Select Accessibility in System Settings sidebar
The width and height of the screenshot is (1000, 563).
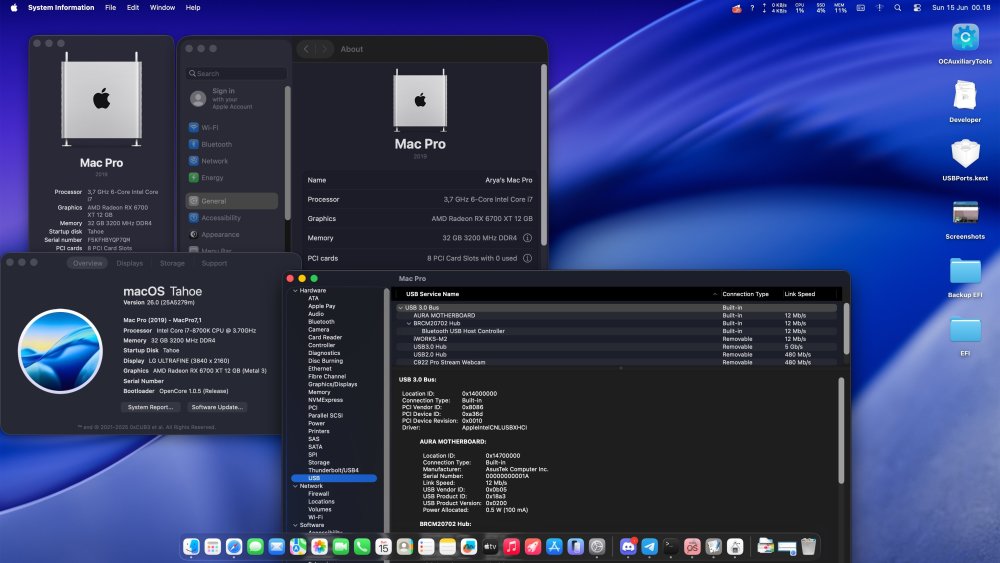point(232,217)
